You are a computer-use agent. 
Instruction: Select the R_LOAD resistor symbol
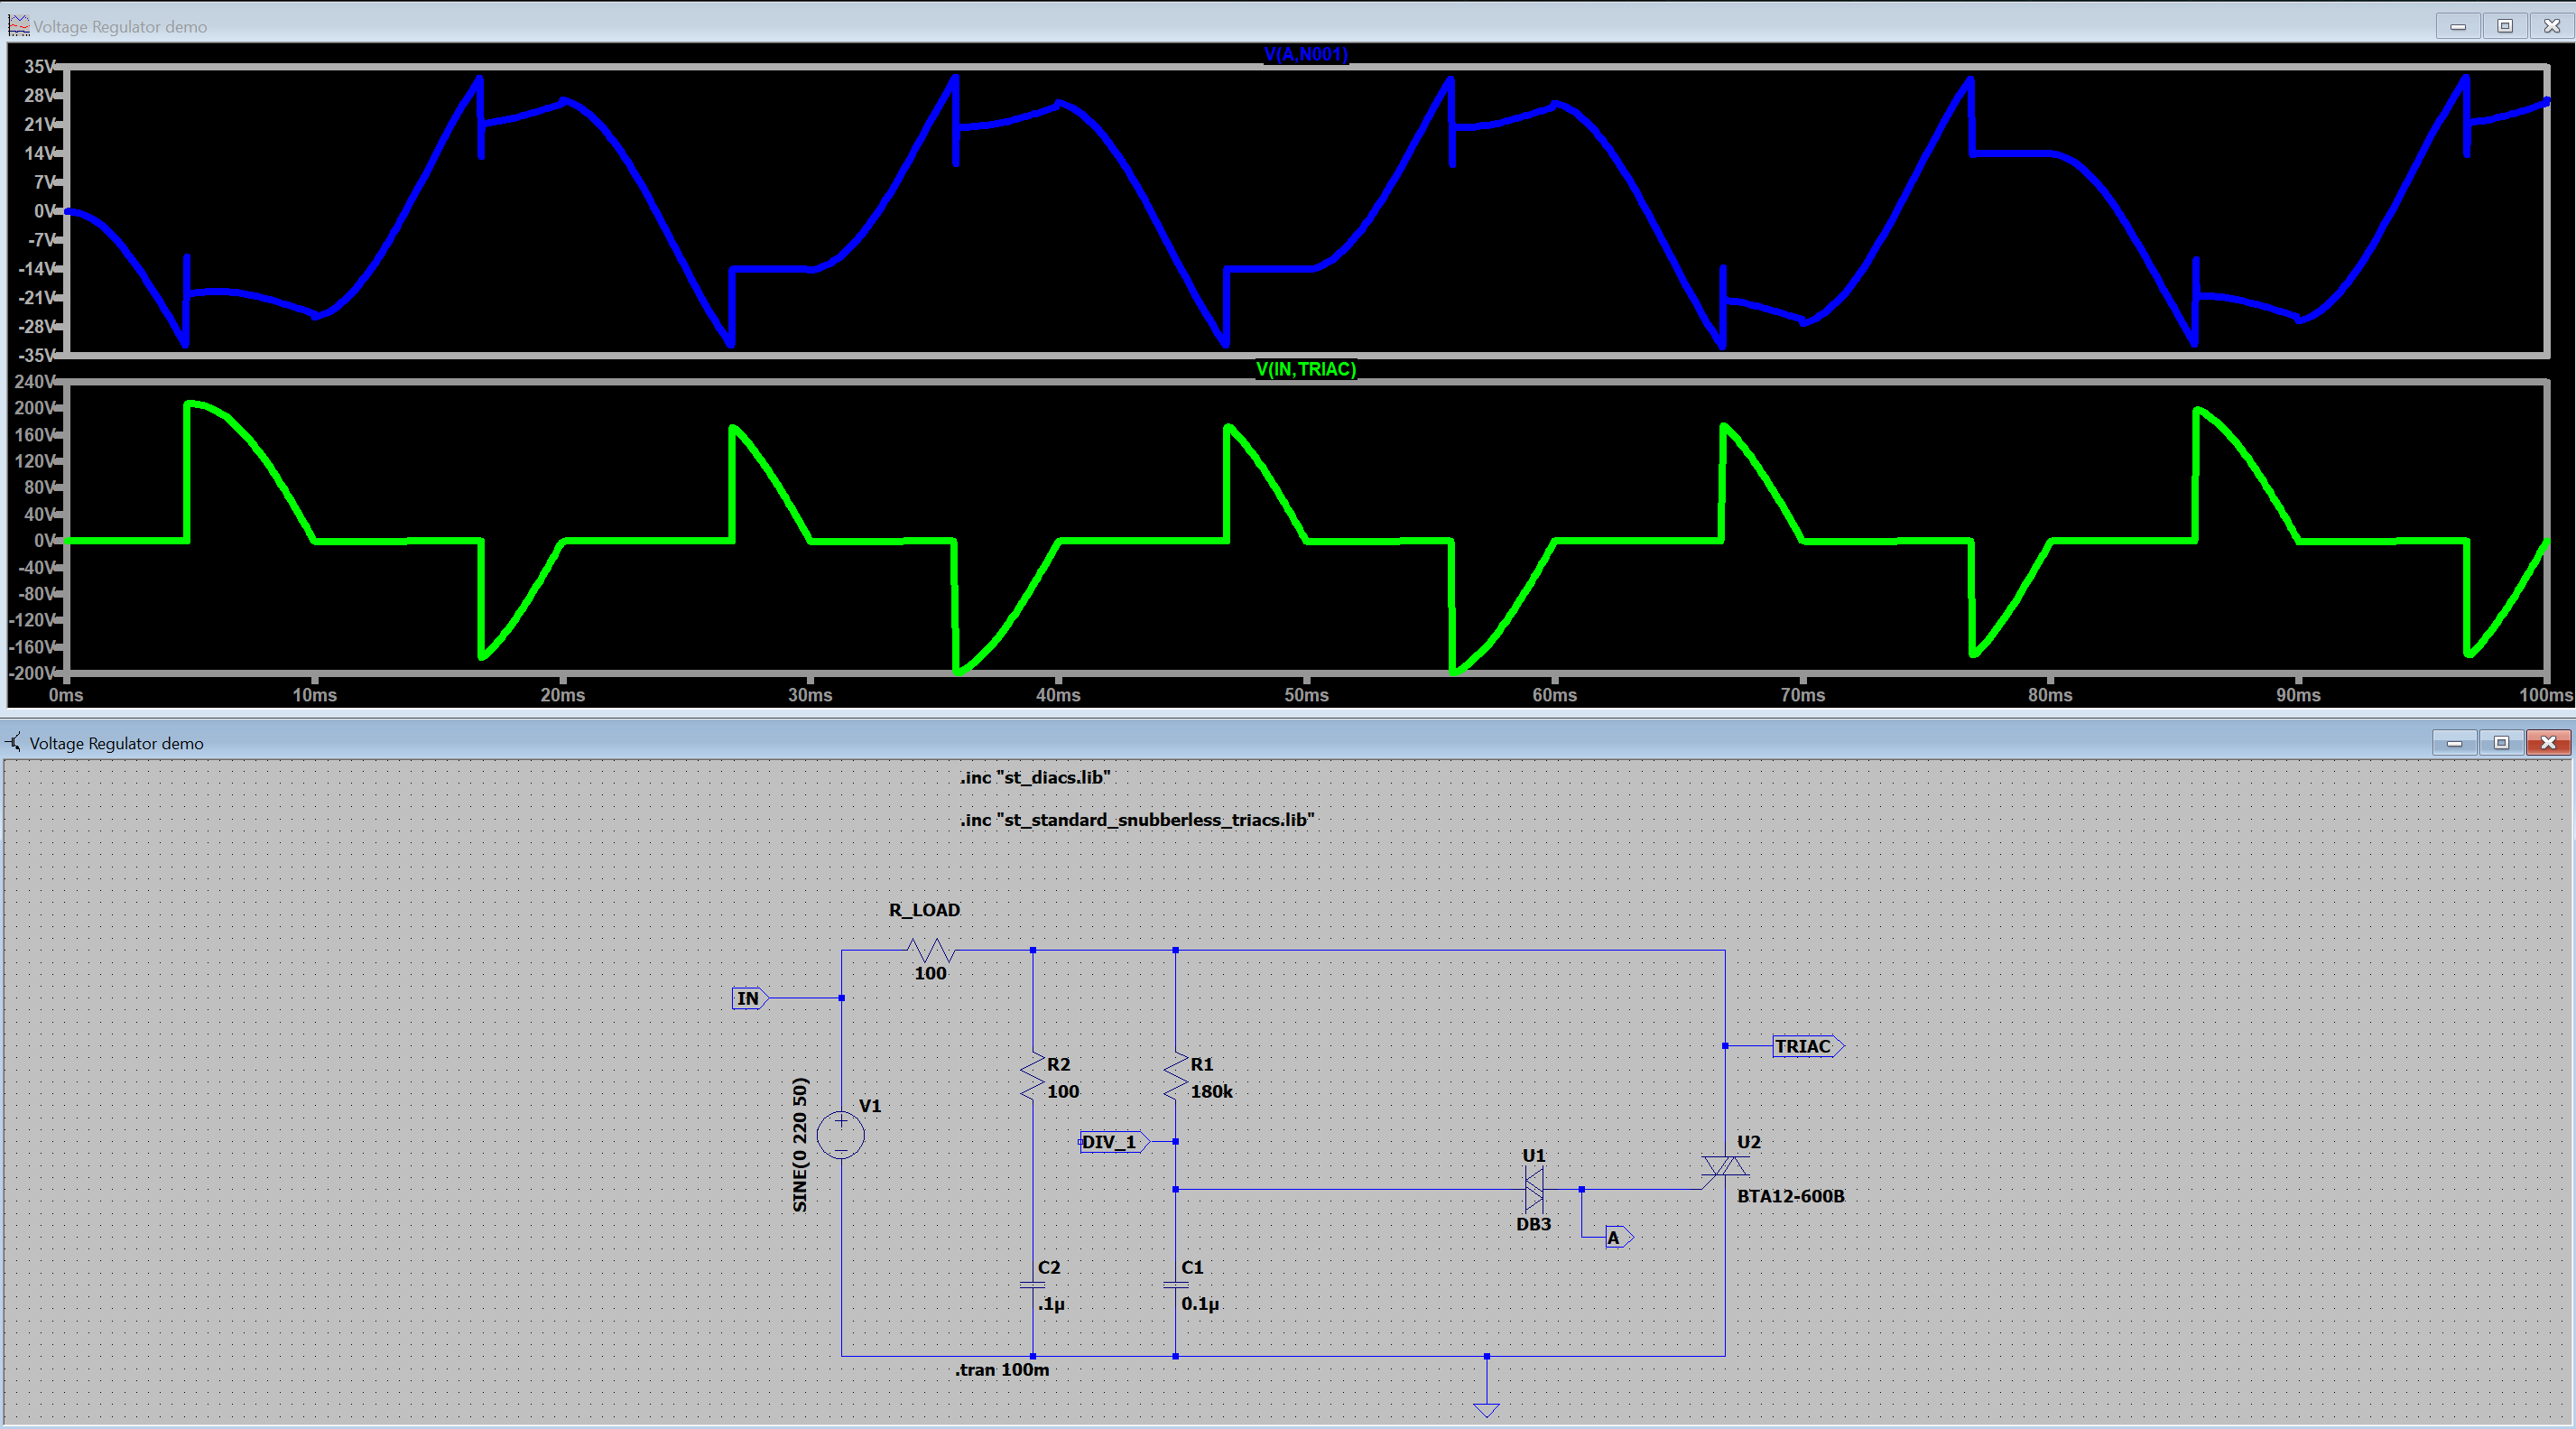931,949
